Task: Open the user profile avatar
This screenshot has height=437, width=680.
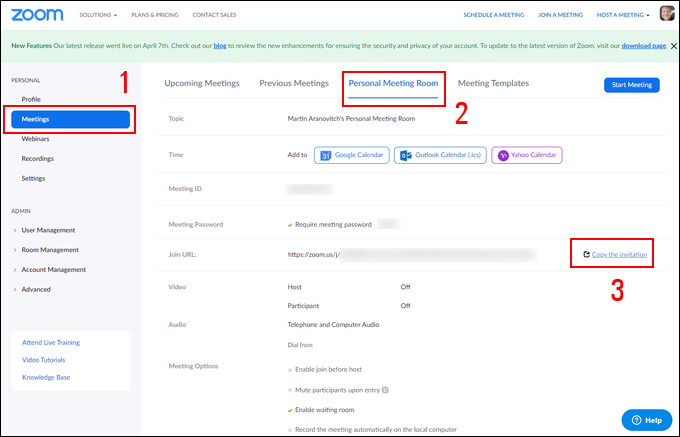Action: pos(667,14)
